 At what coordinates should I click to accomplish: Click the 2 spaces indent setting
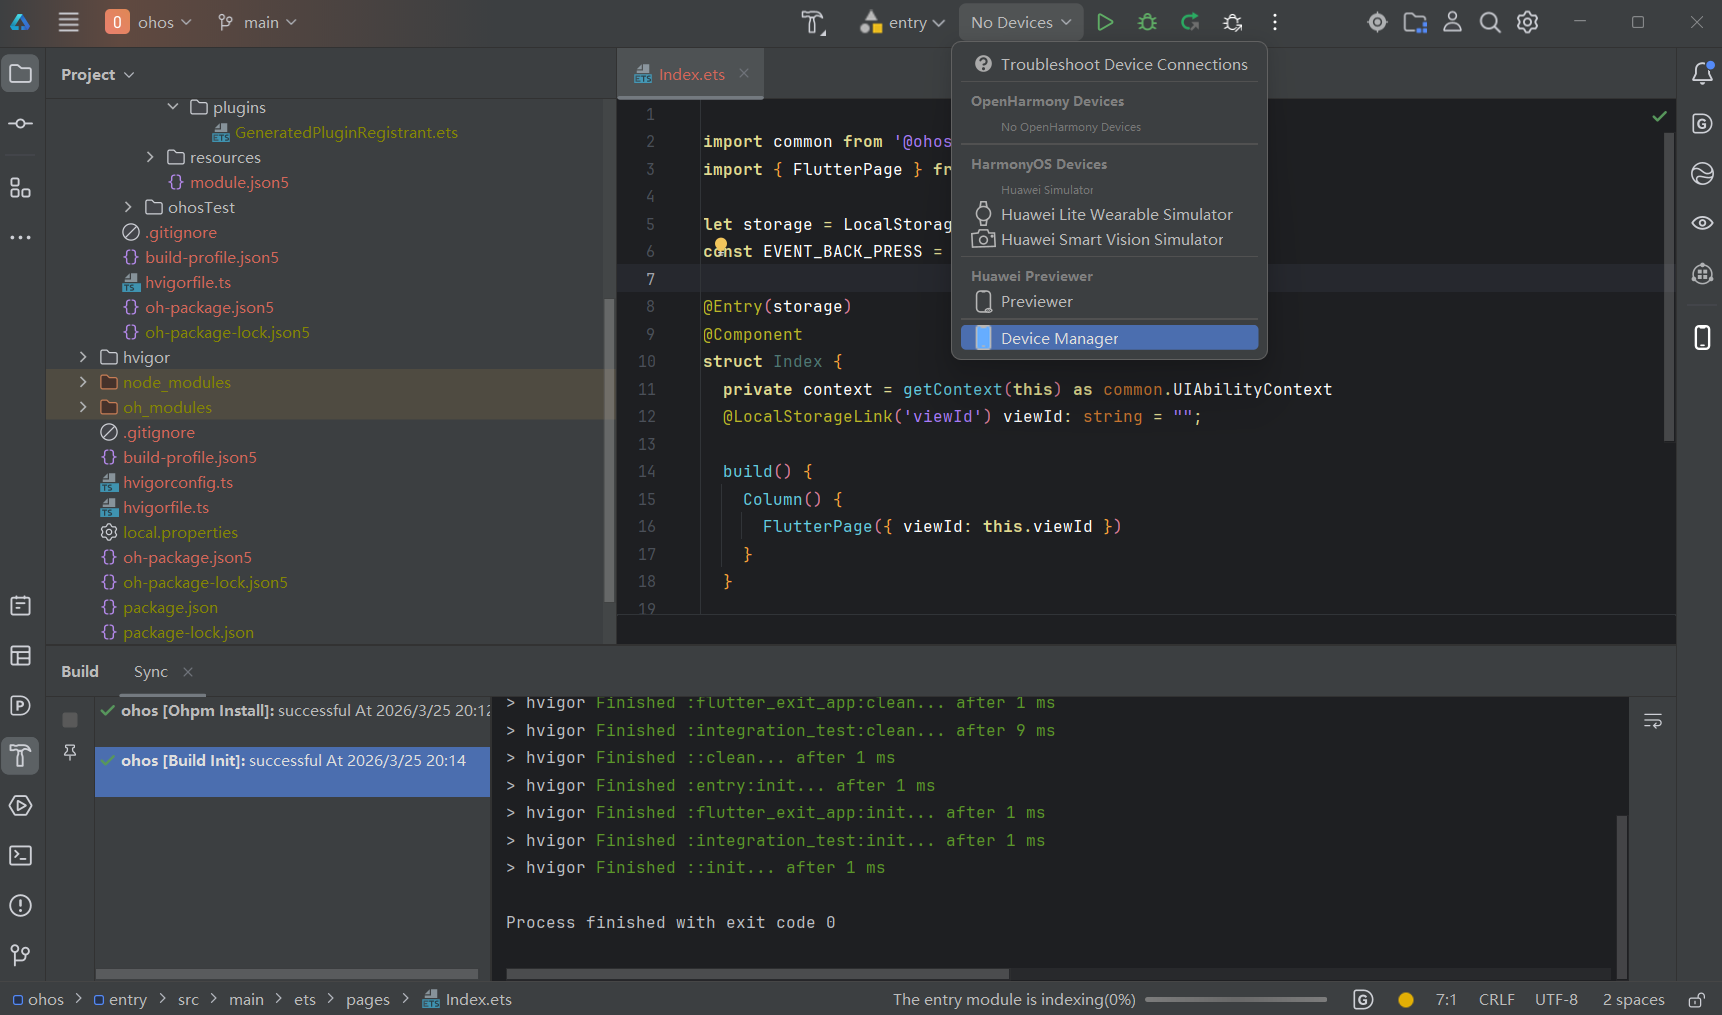[x=1633, y=999]
